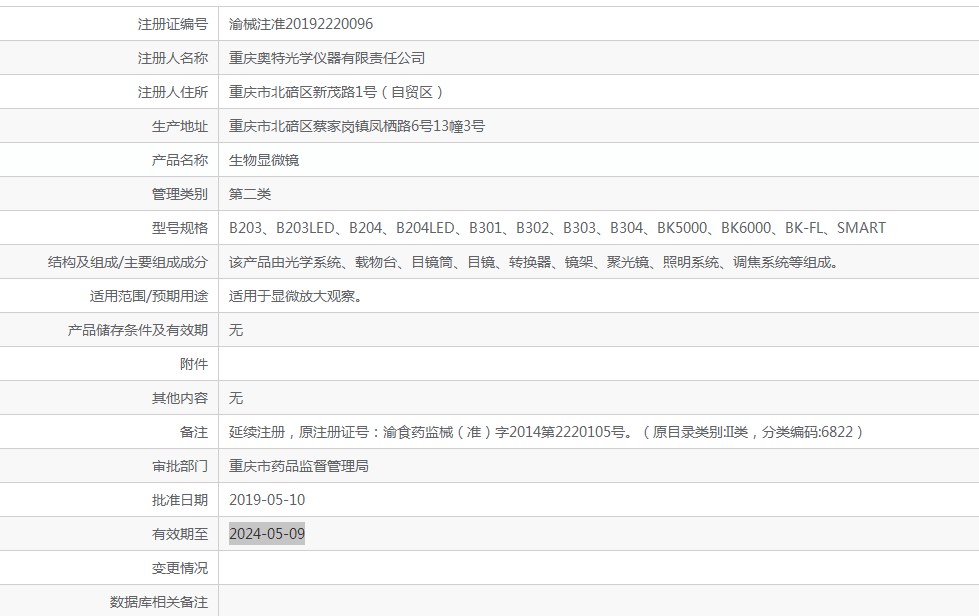Select production address 蔡家岗镇凤栖路6号13幢3号
The width and height of the screenshot is (979, 616).
399,126
